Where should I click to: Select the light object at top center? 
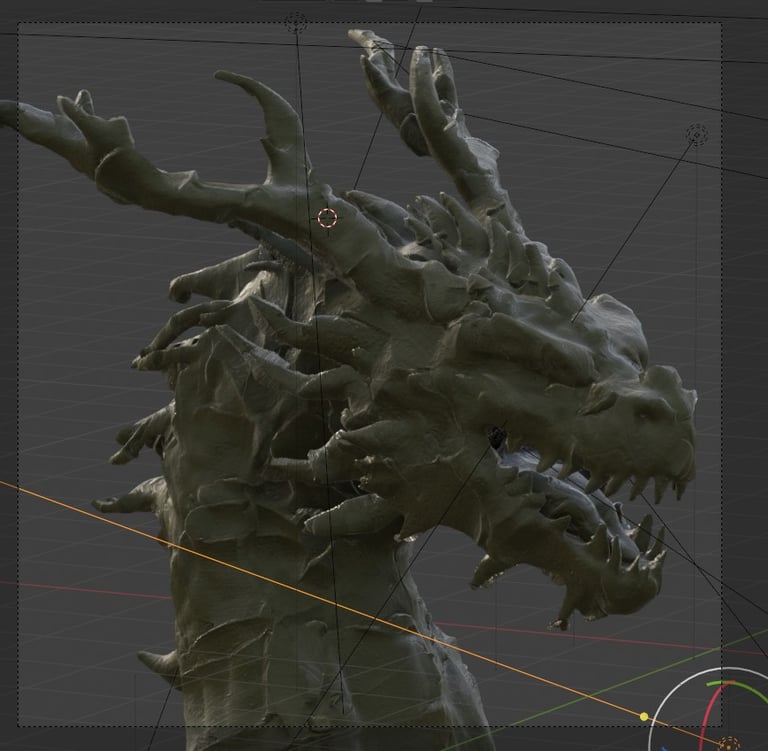[296, 23]
